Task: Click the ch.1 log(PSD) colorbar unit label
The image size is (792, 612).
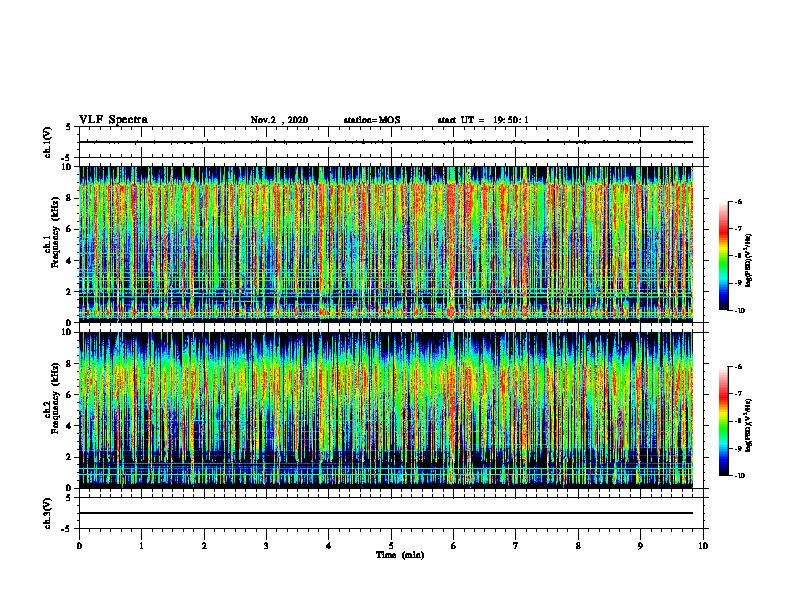Action: (x=749, y=261)
